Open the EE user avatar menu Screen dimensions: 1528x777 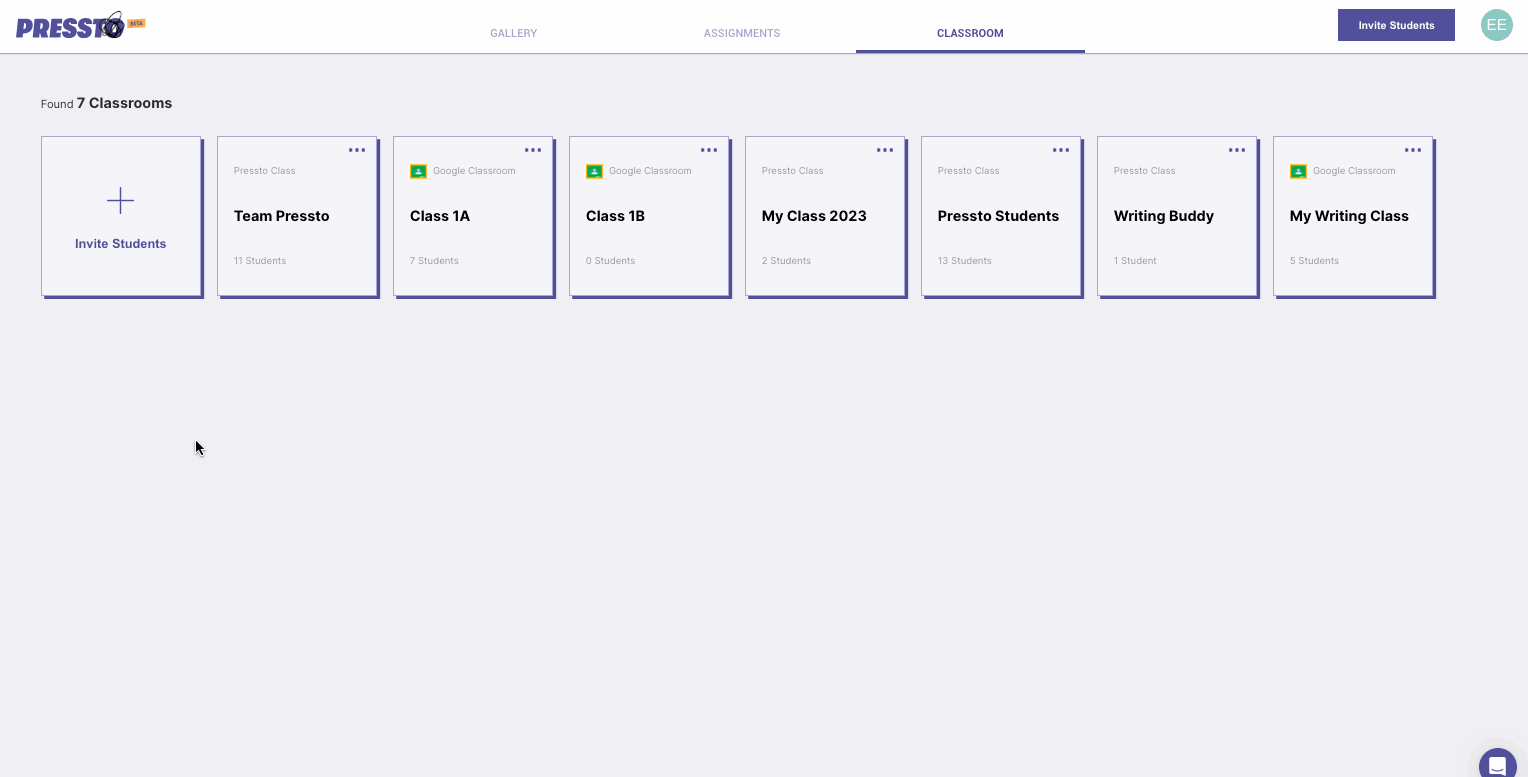[x=1496, y=25]
